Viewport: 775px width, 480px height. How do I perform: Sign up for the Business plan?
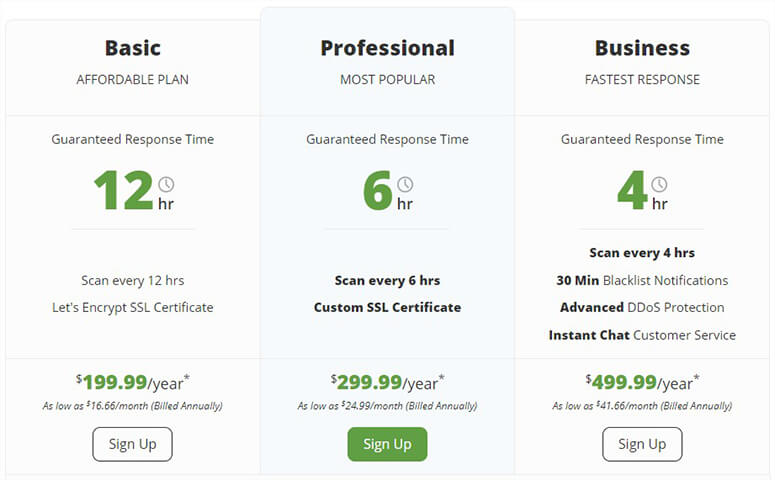(x=642, y=444)
